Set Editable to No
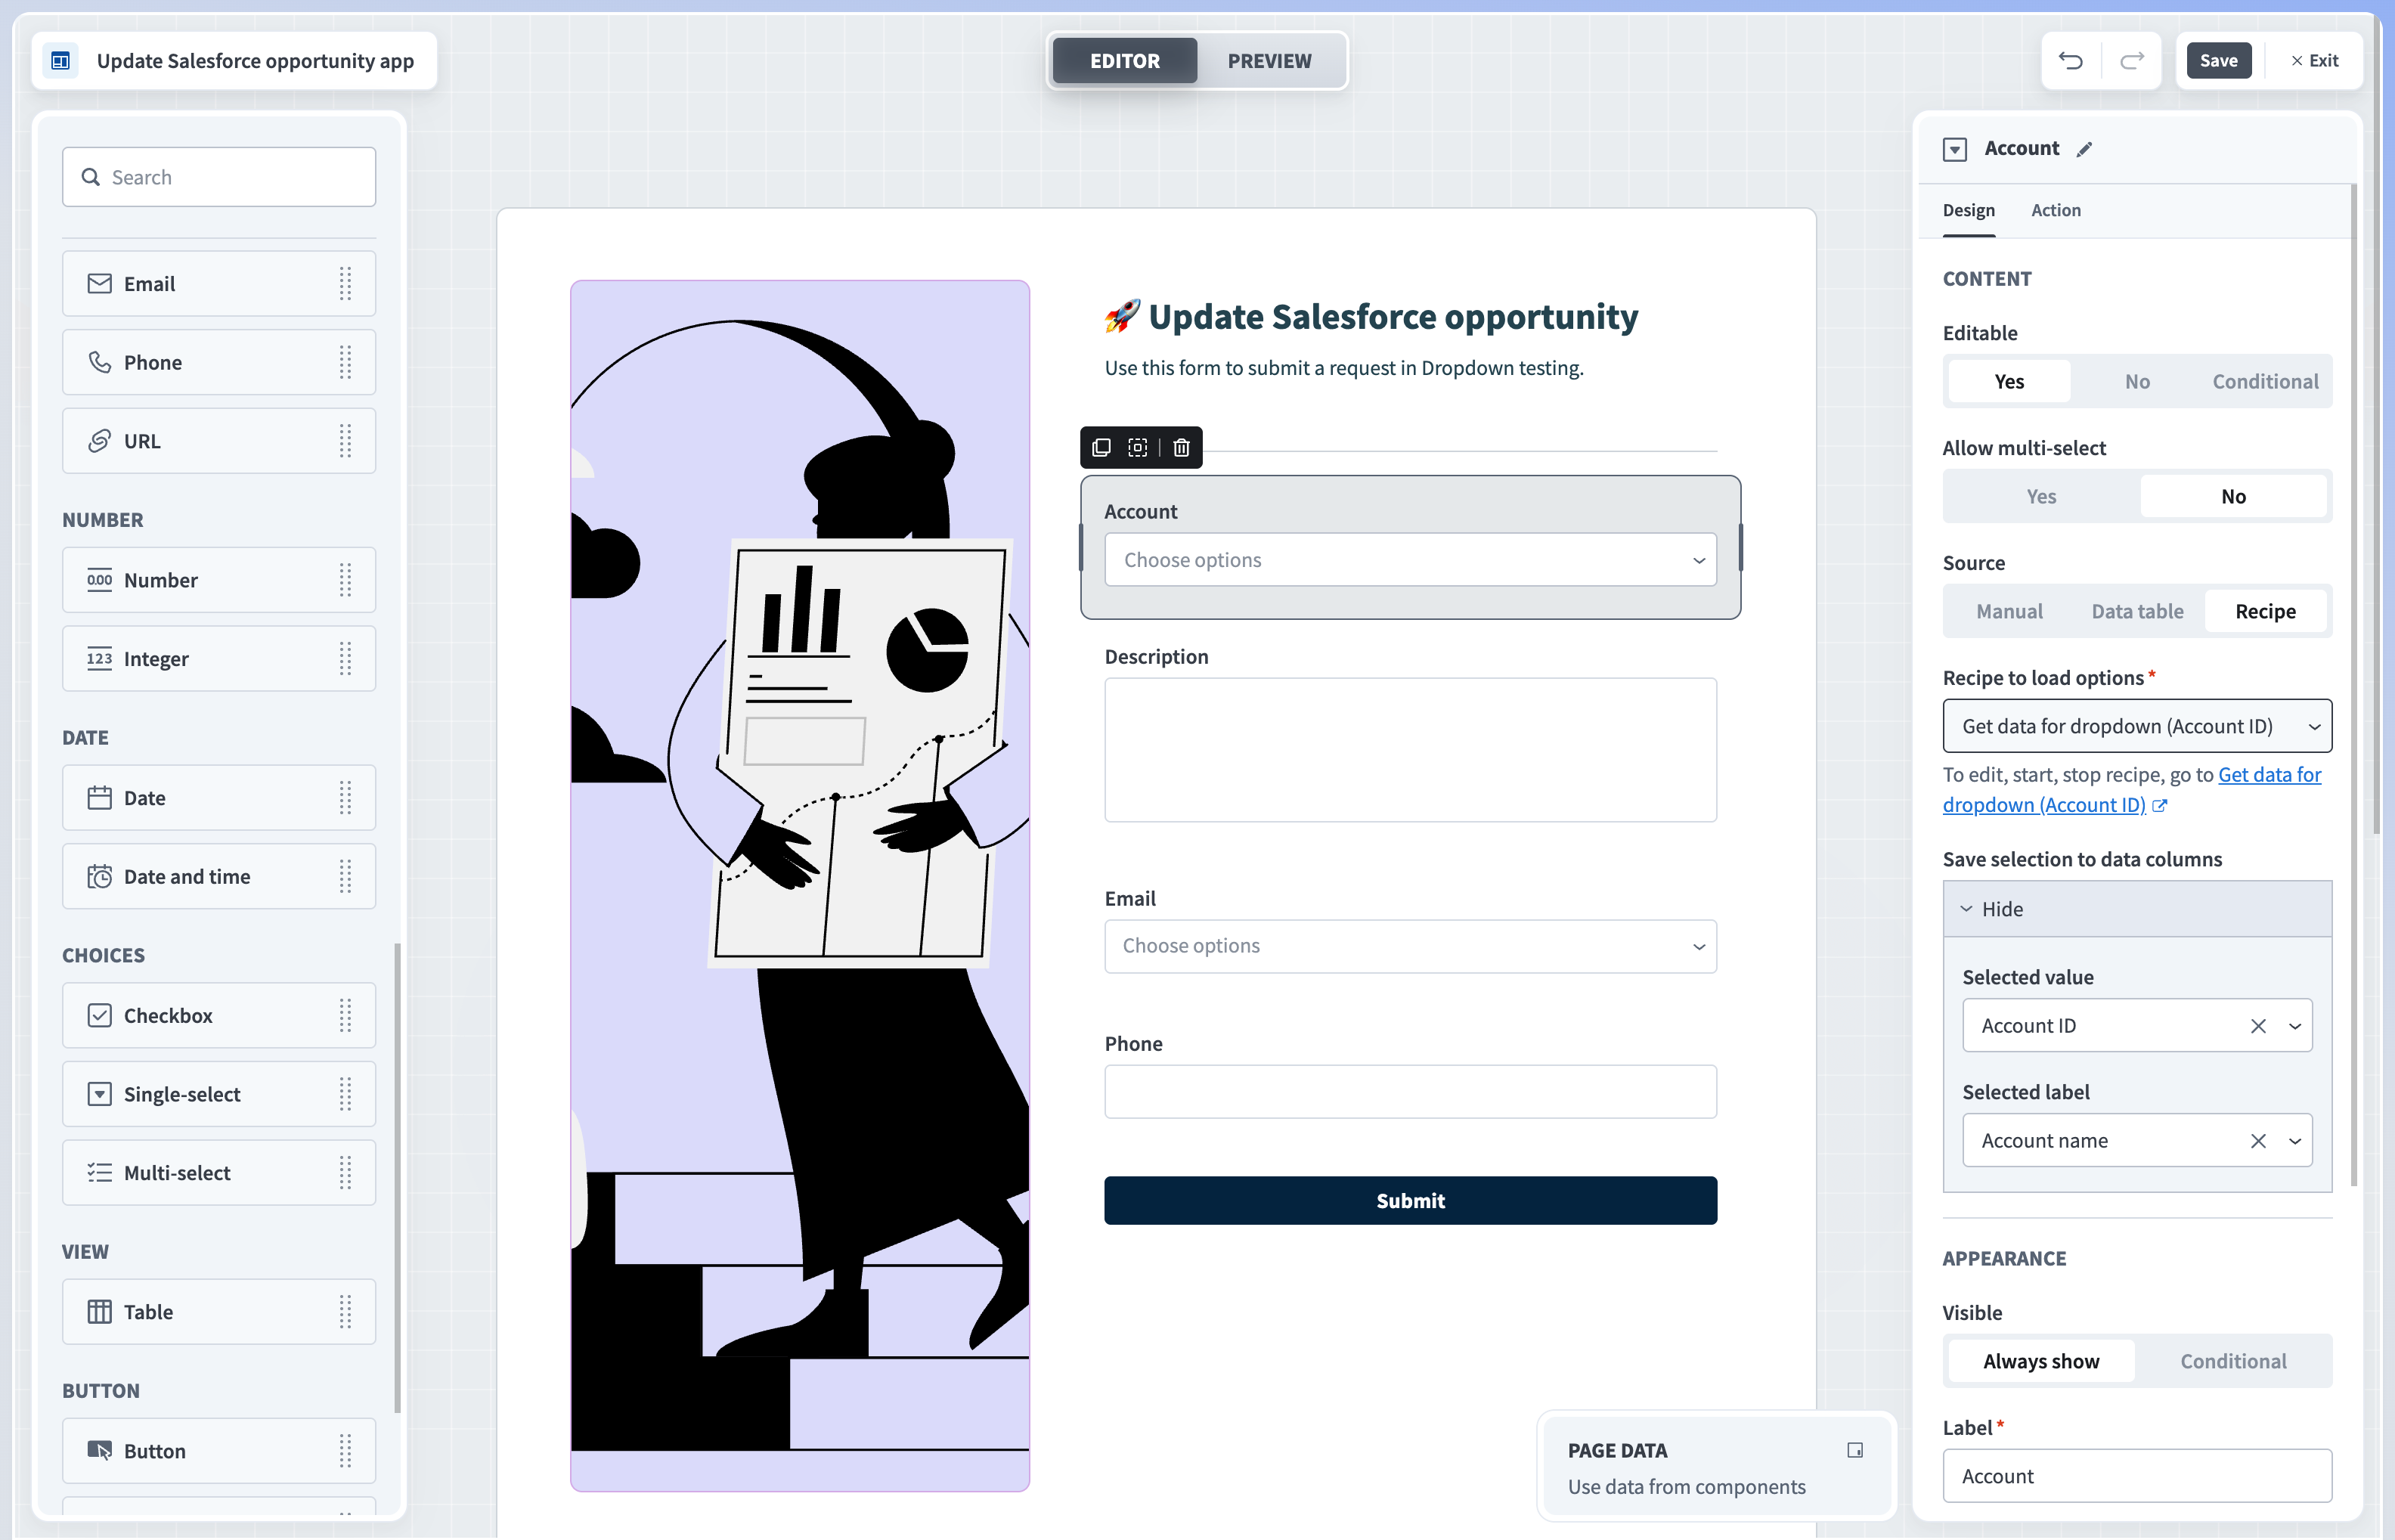The height and width of the screenshot is (1540, 2395). pos(2137,381)
